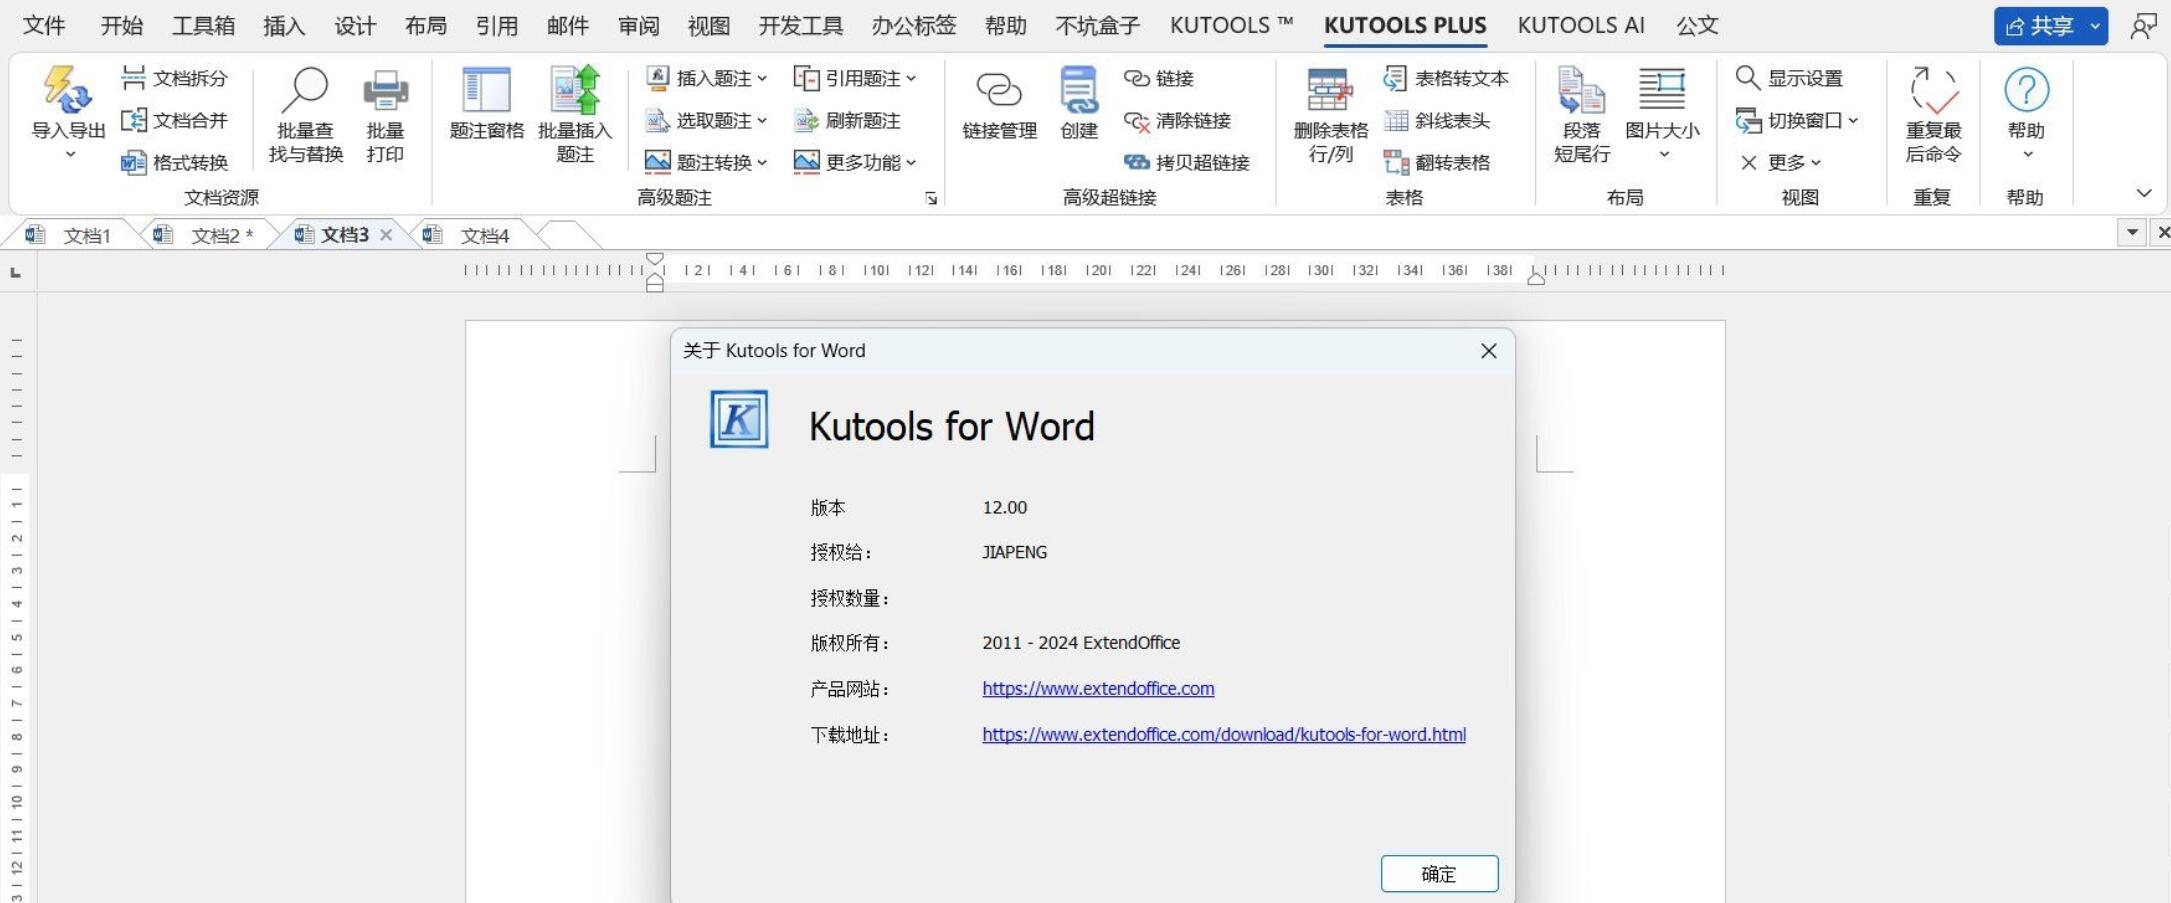Screen dimensions: 2171x903
Task: Click the Kutools K logo in dialog
Action: coord(739,419)
